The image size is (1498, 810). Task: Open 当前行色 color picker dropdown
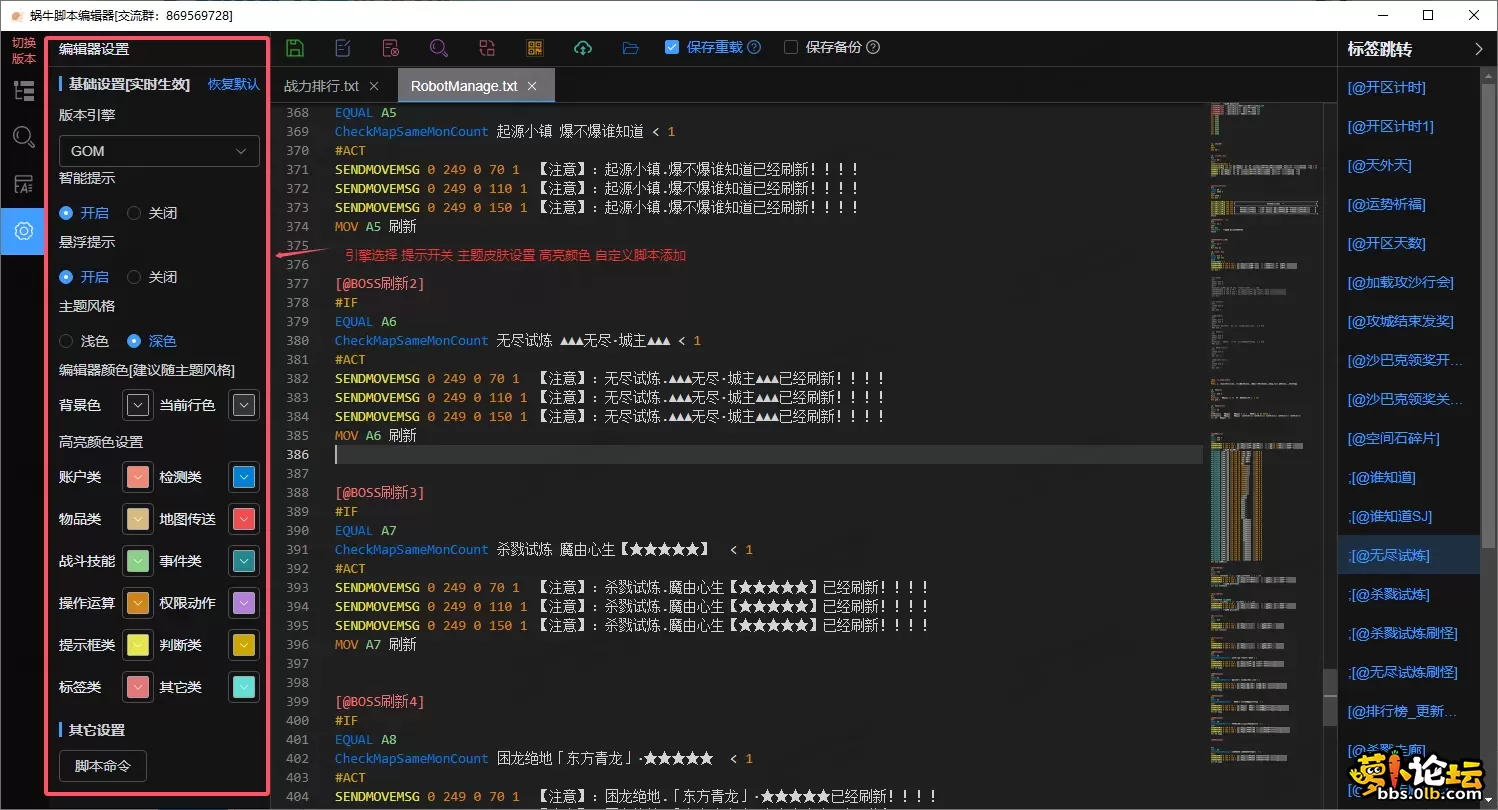click(x=244, y=405)
